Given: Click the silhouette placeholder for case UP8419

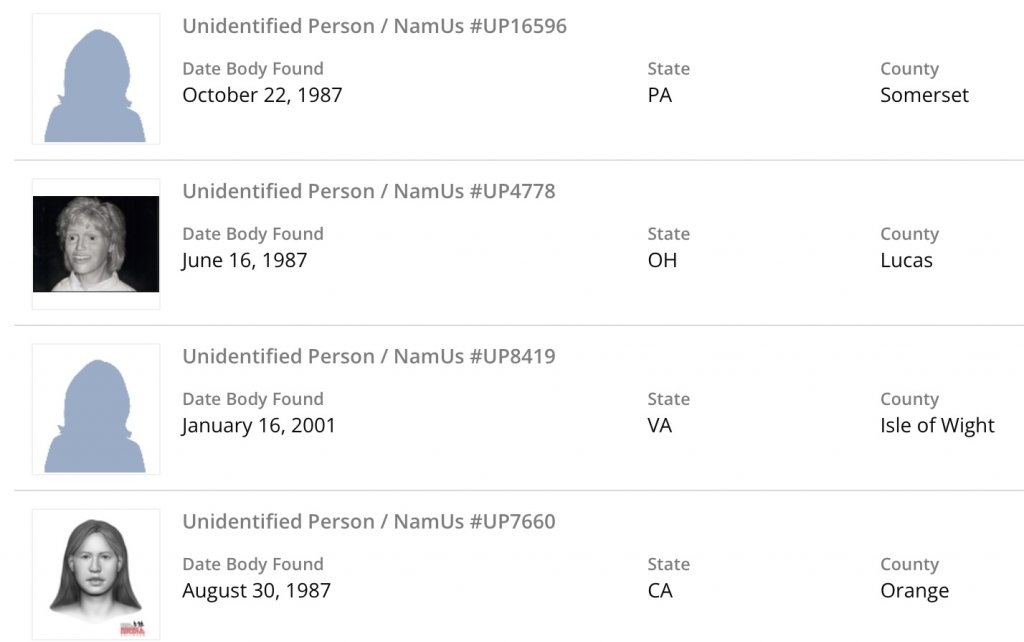Looking at the screenshot, I should (96, 409).
